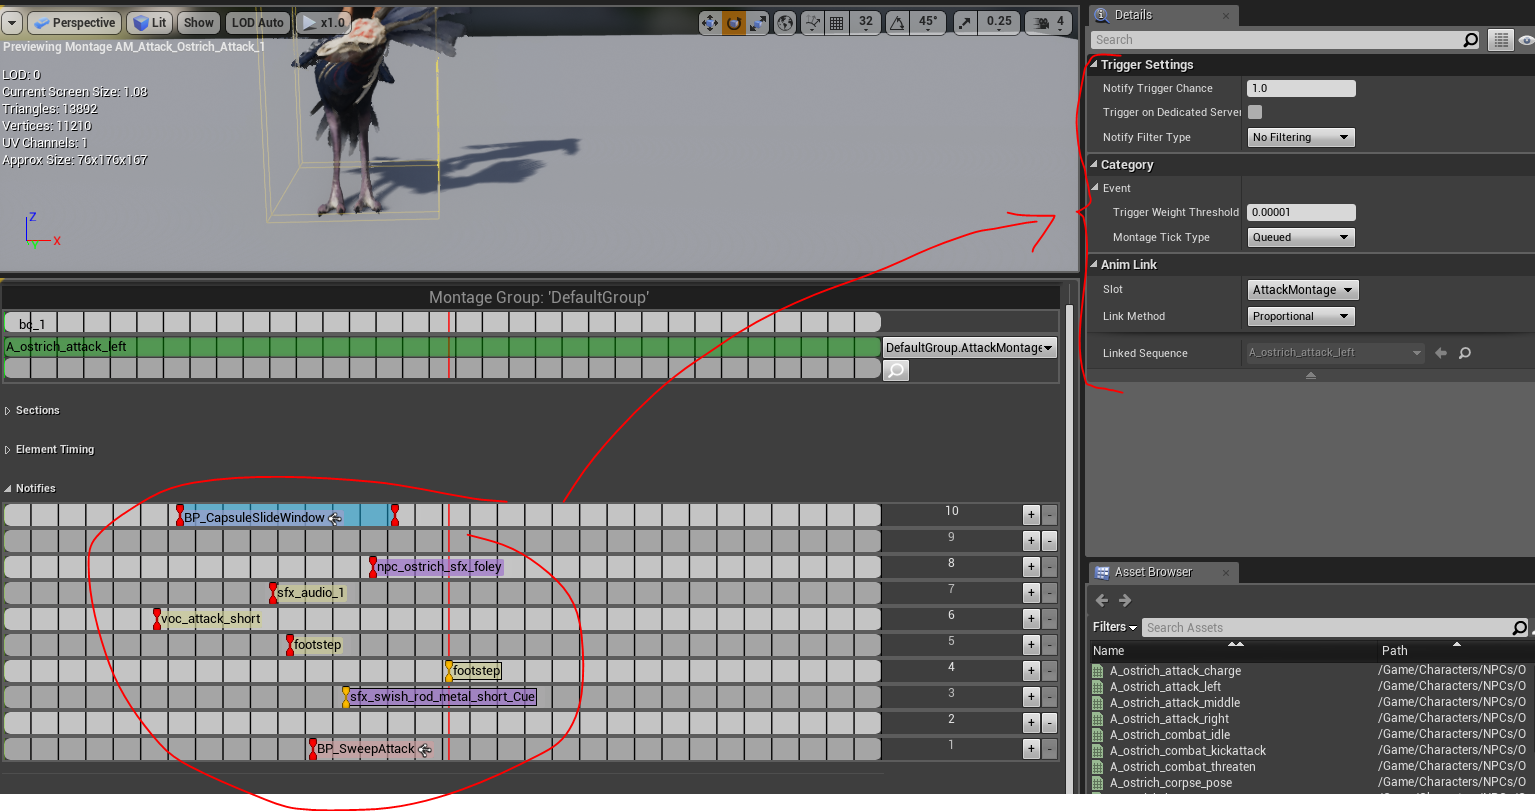Screen dimensions: 1535x811
Task: Select the scale gizmo tool
Action: click(758, 23)
